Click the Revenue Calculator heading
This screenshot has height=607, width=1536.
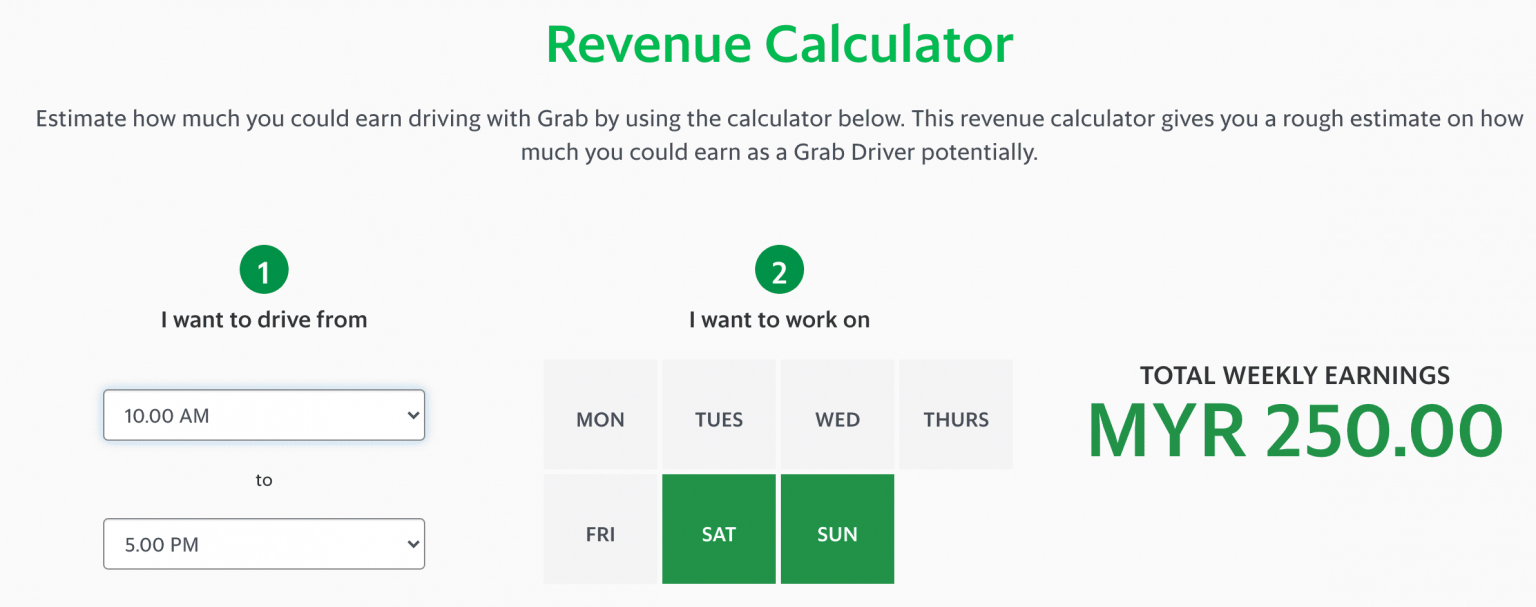point(779,44)
